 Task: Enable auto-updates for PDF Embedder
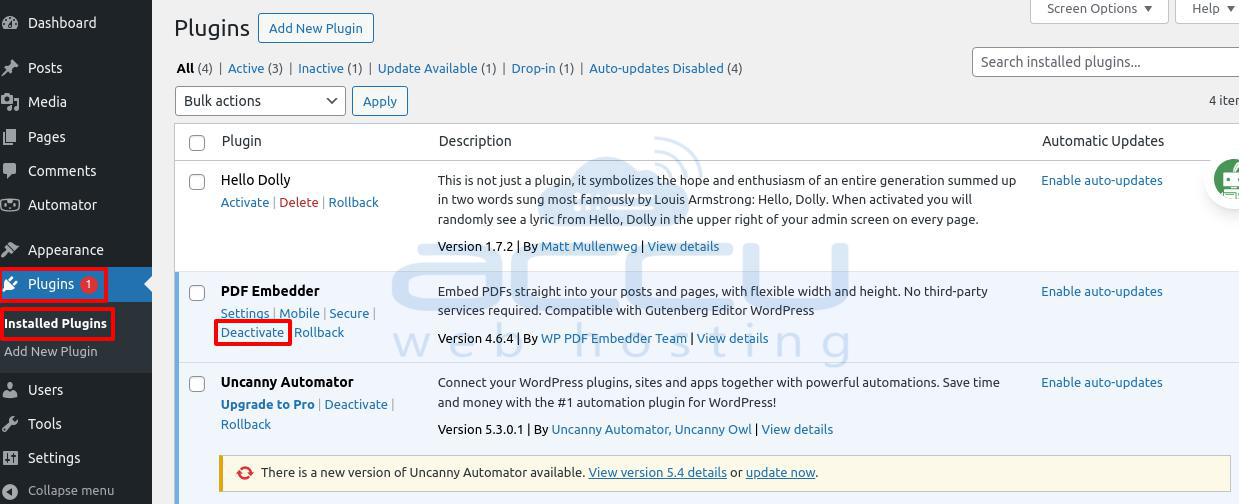1102,292
